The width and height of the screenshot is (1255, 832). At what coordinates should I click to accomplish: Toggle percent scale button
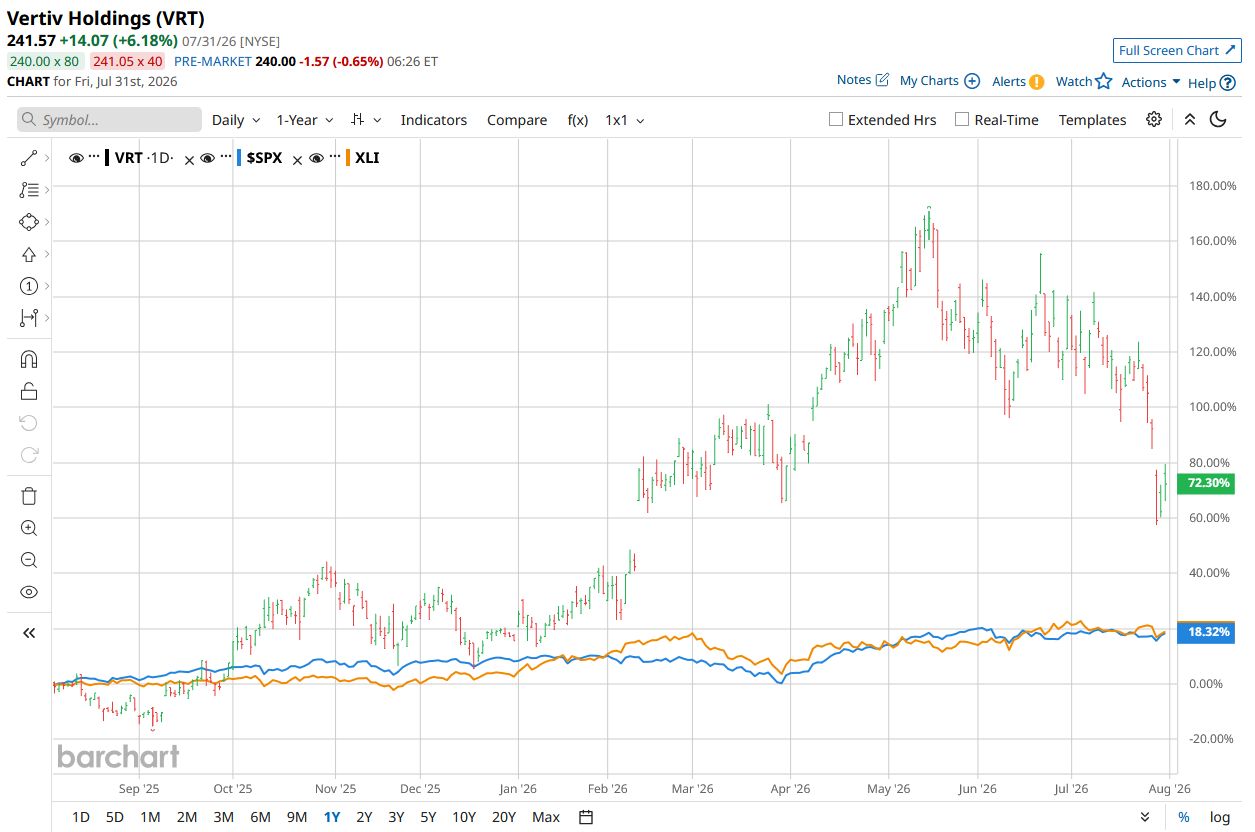pyautogui.click(x=1183, y=817)
